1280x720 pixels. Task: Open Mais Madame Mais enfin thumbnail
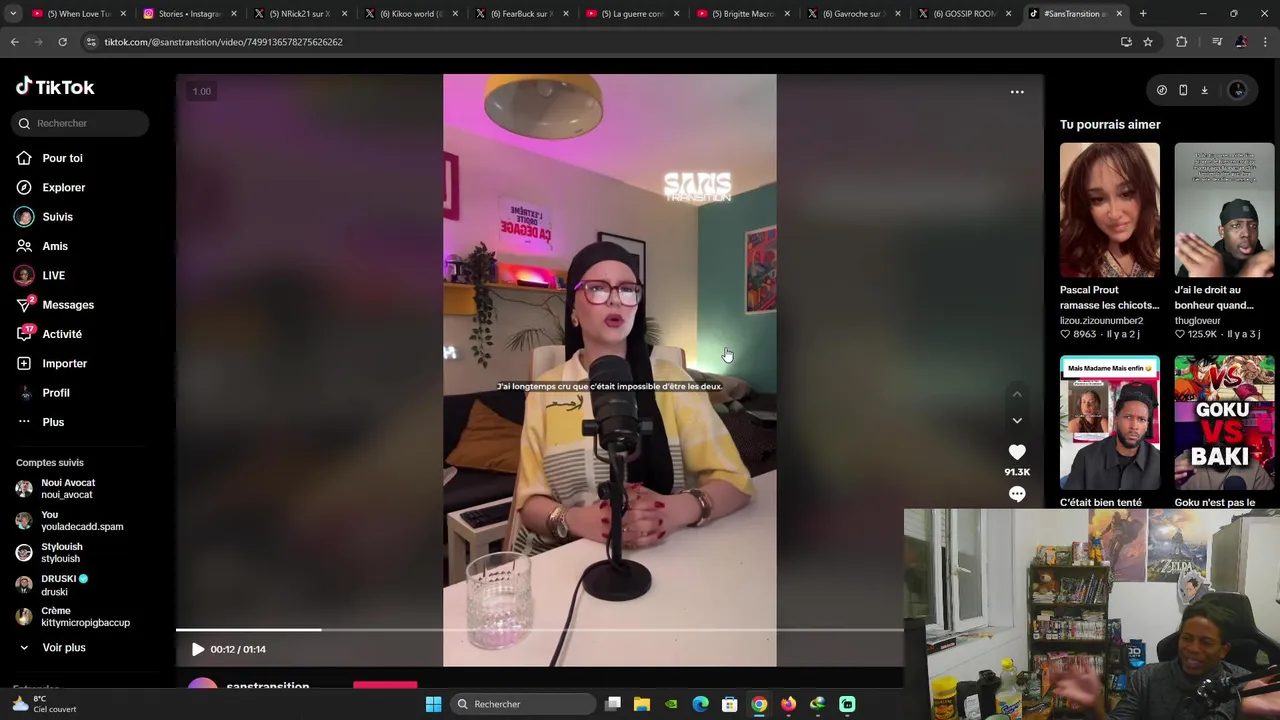[1110, 423]
